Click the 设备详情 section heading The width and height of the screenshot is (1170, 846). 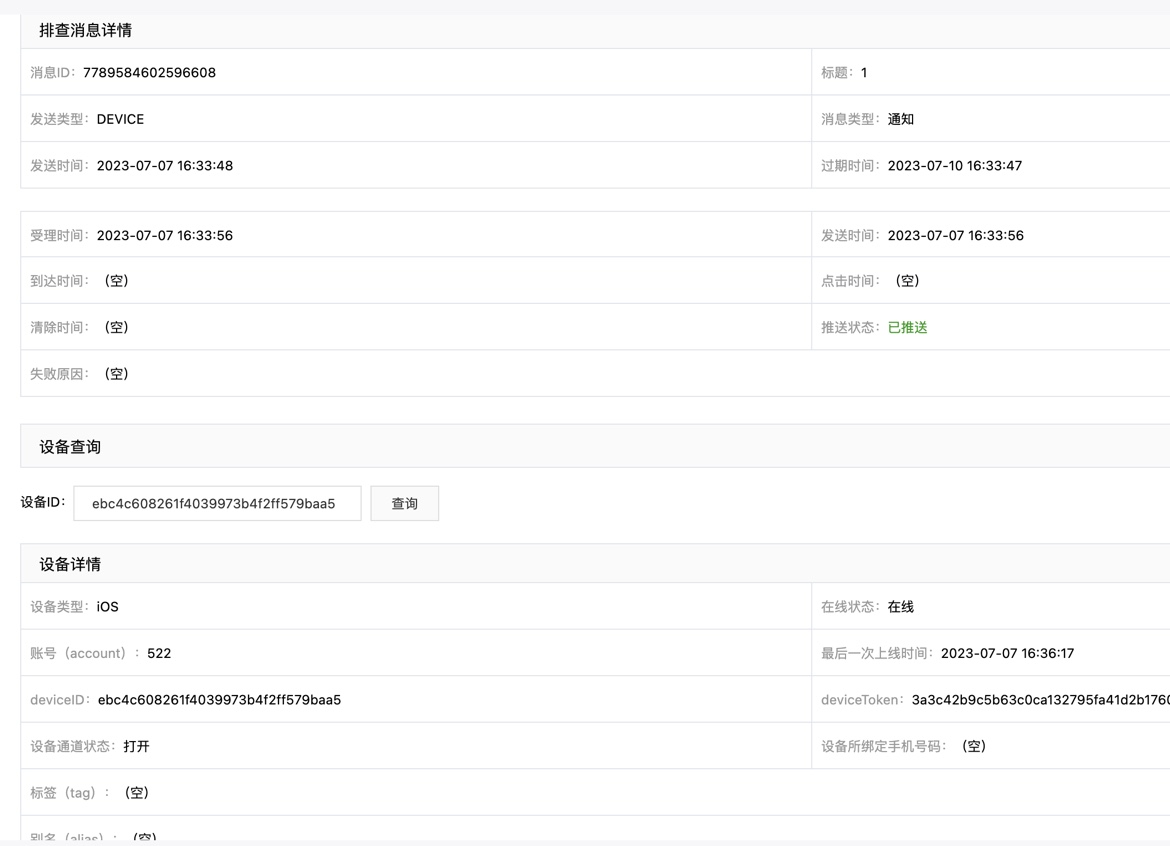[70, 564]
